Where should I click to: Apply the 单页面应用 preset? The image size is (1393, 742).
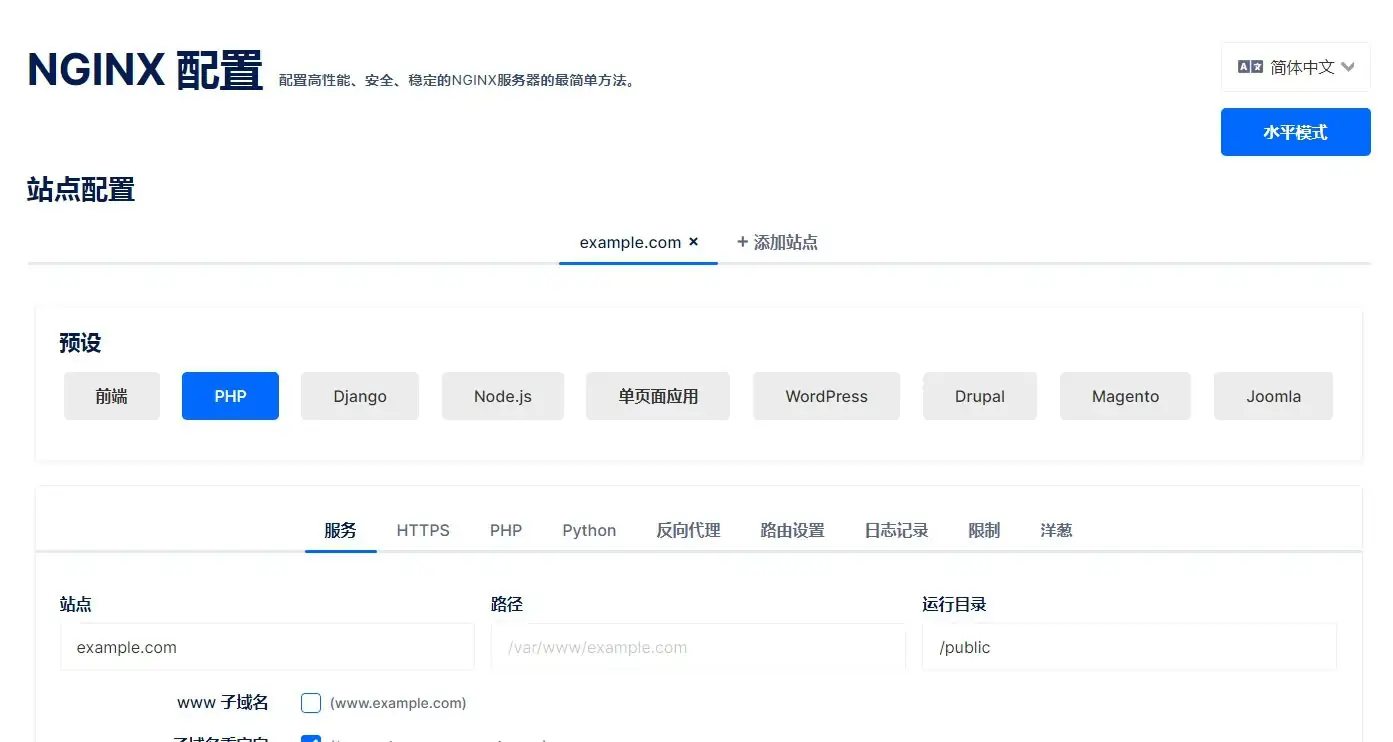tap(657, 396)
